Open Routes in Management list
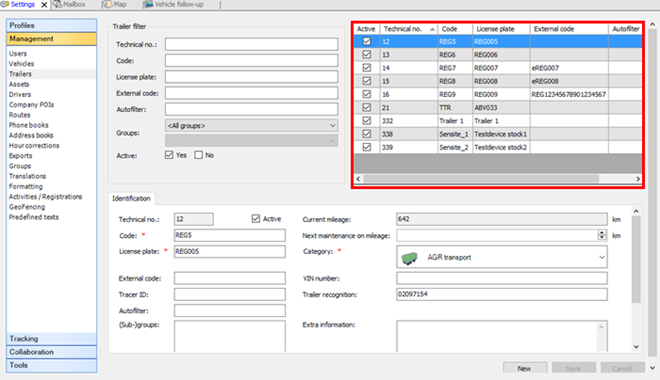This screenshot has height=380, width=660. tap(19, 115)
